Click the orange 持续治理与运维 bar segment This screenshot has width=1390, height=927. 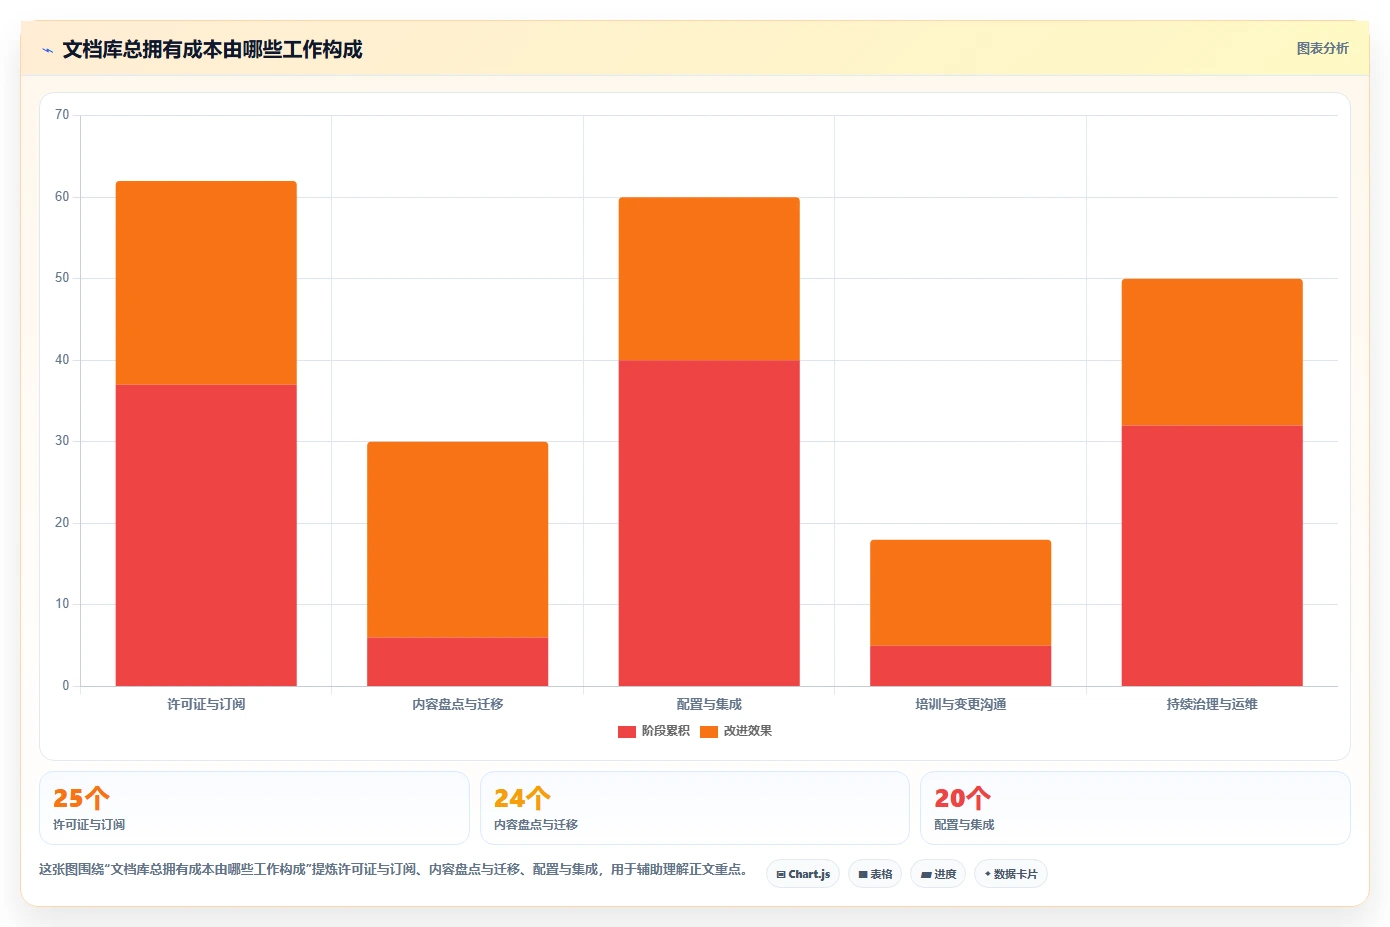pos(1212,352)
